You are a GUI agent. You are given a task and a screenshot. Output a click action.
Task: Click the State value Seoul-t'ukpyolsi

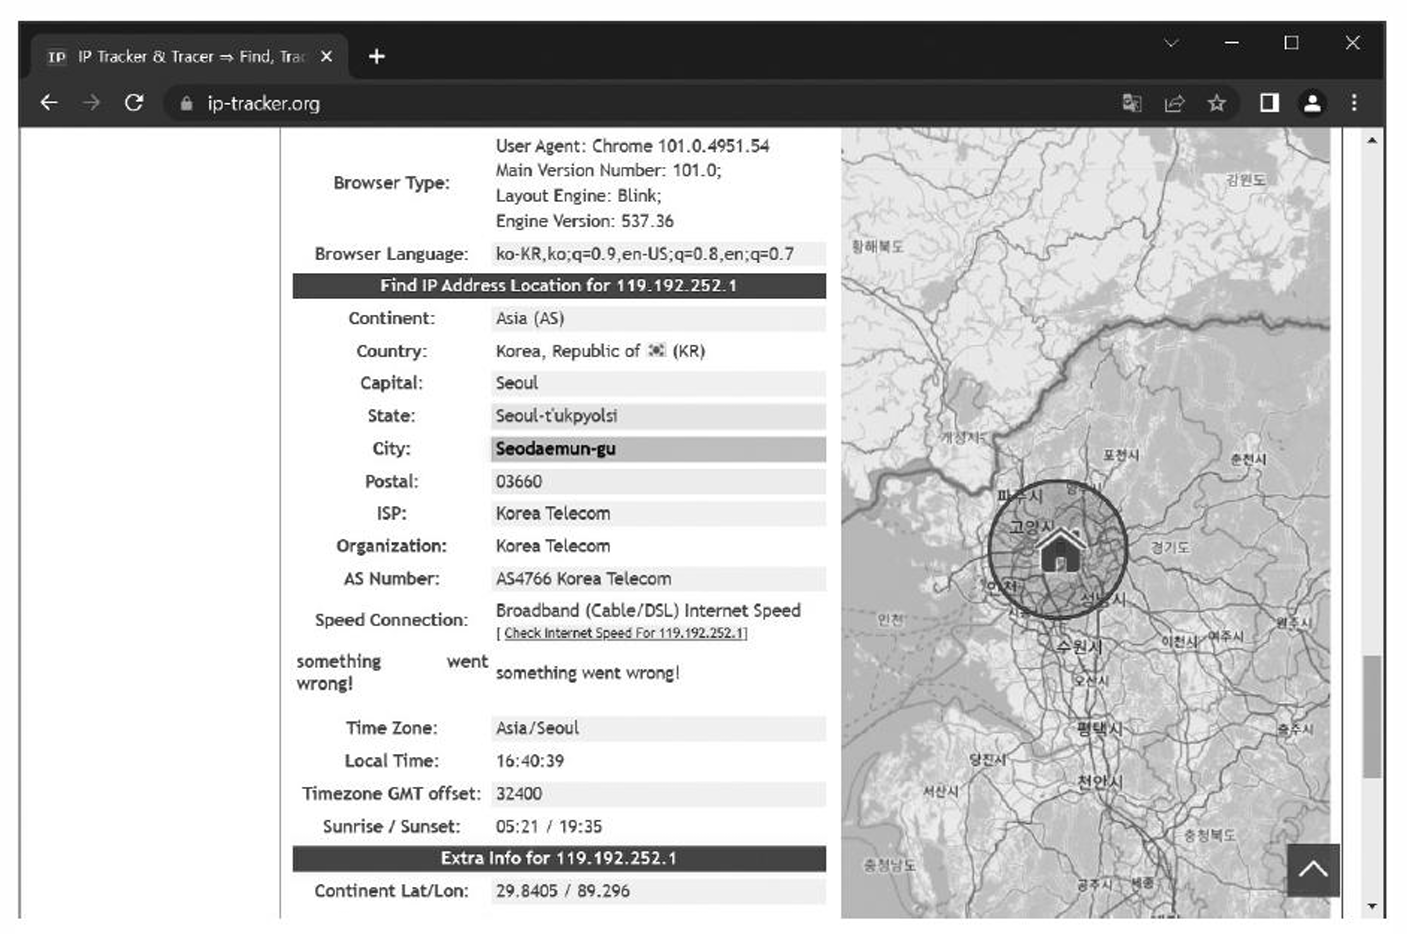tap(557, 416)
